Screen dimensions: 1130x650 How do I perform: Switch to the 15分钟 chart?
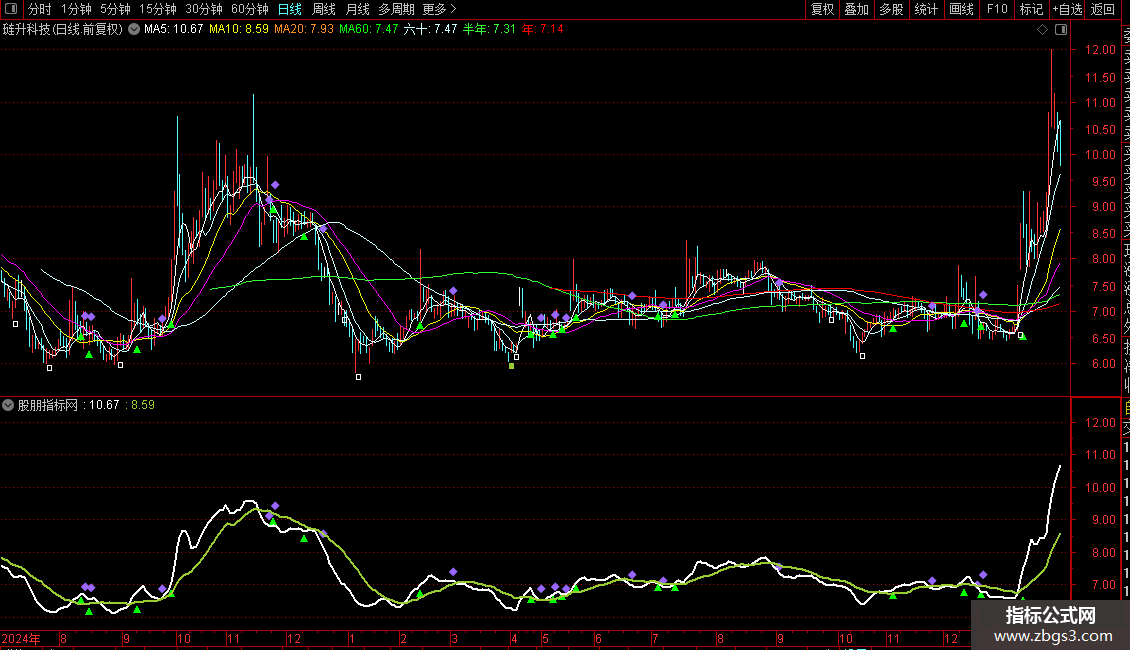click(157, 9)
